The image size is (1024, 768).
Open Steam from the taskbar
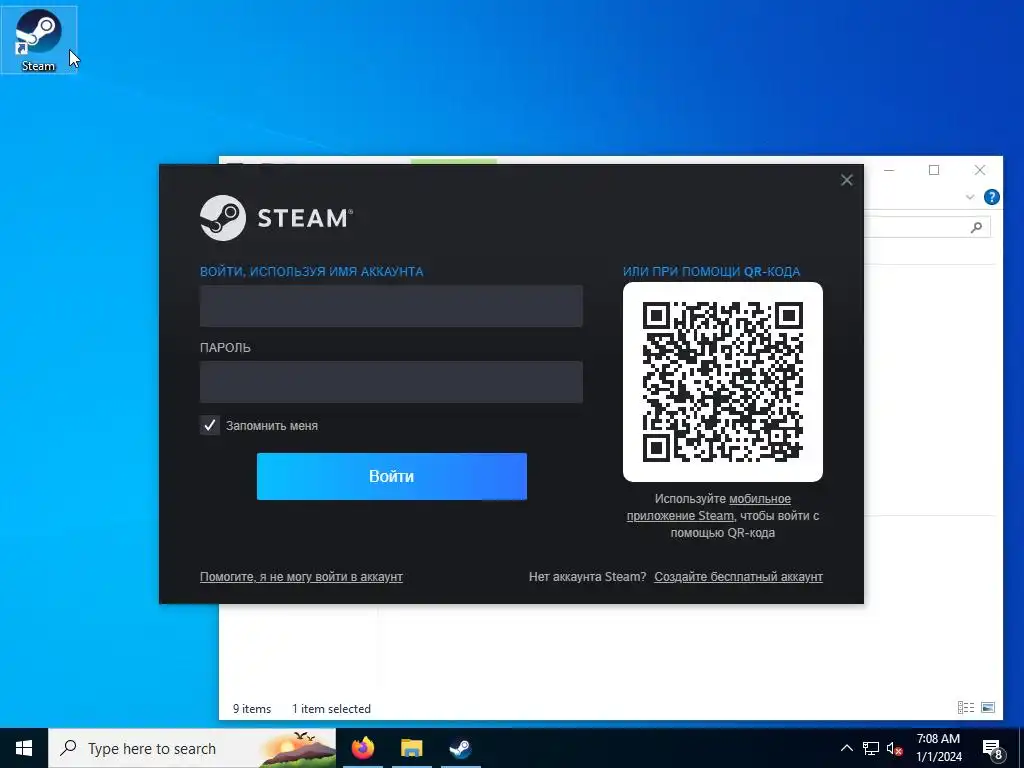460,748
